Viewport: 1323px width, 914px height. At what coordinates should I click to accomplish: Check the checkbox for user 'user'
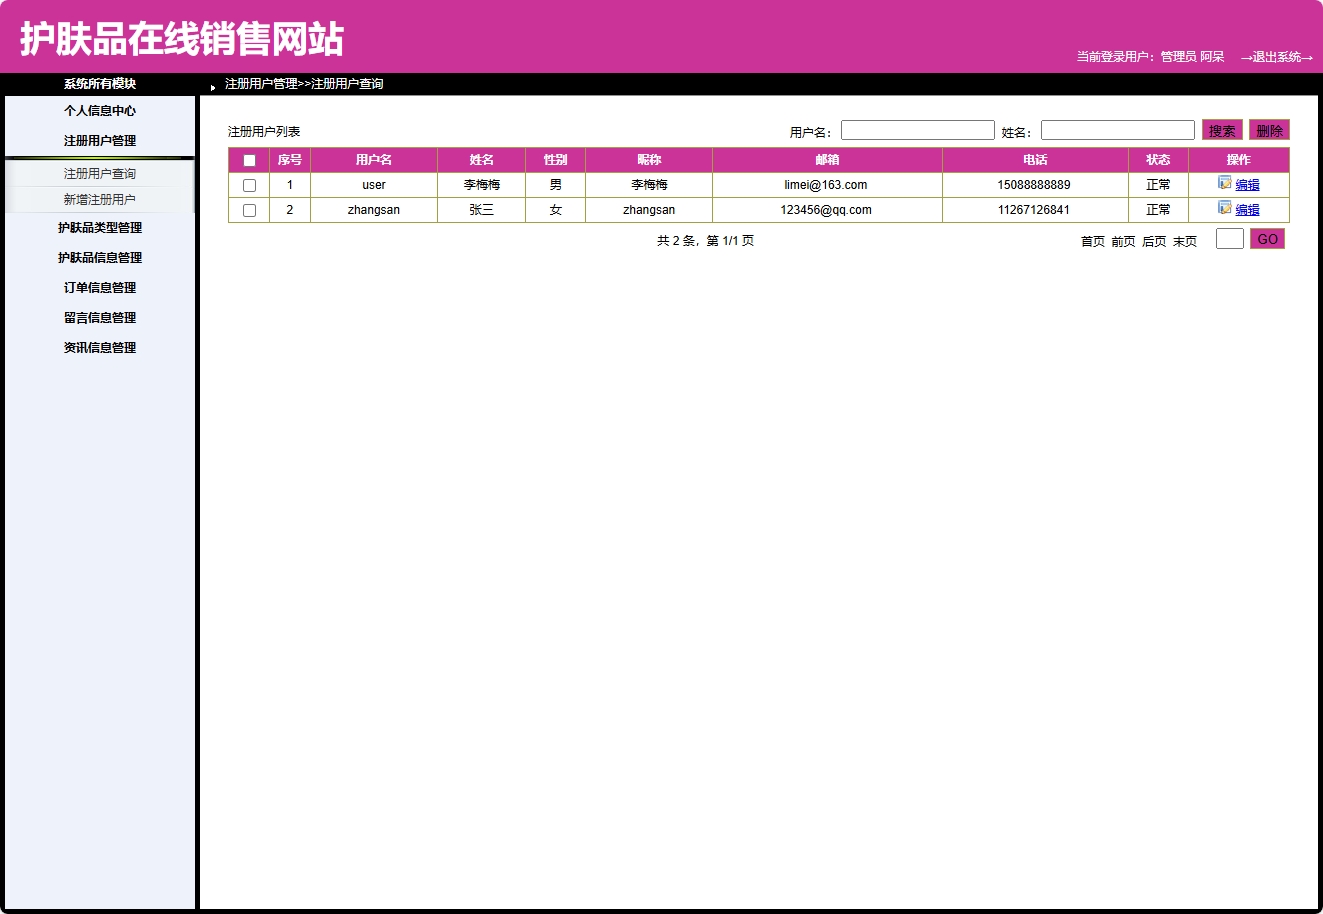click(x=249, y=184)
